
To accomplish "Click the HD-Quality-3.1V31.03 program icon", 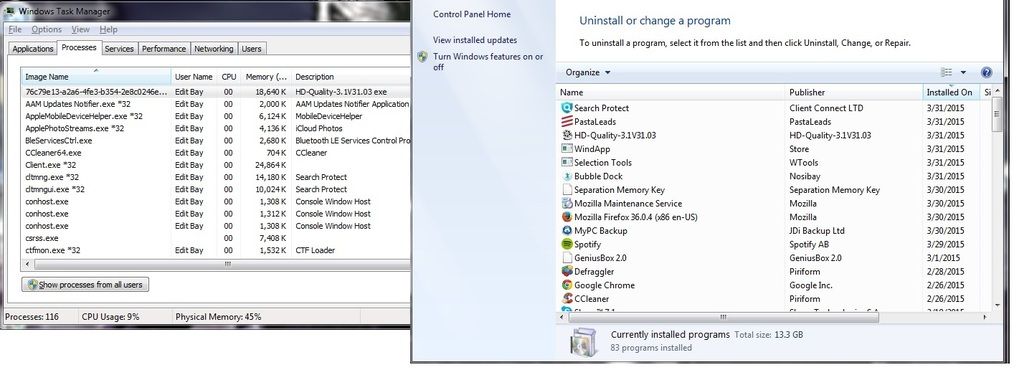I will [567, 135].
